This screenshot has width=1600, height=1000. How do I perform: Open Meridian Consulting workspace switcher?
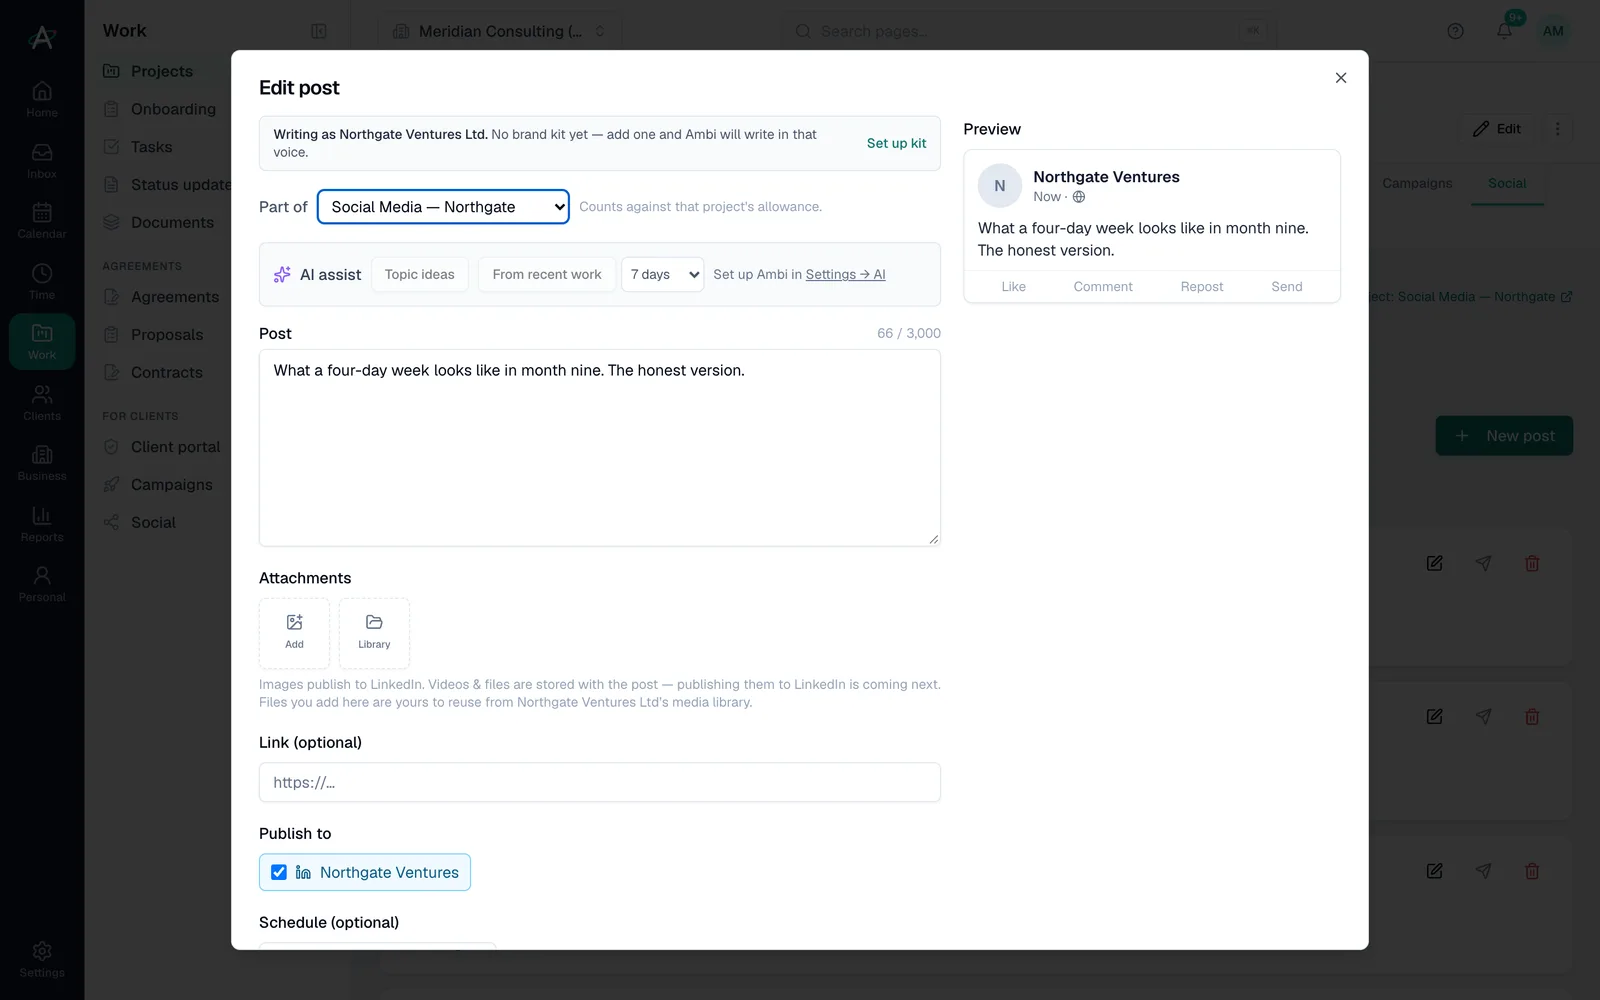(499, 31)
